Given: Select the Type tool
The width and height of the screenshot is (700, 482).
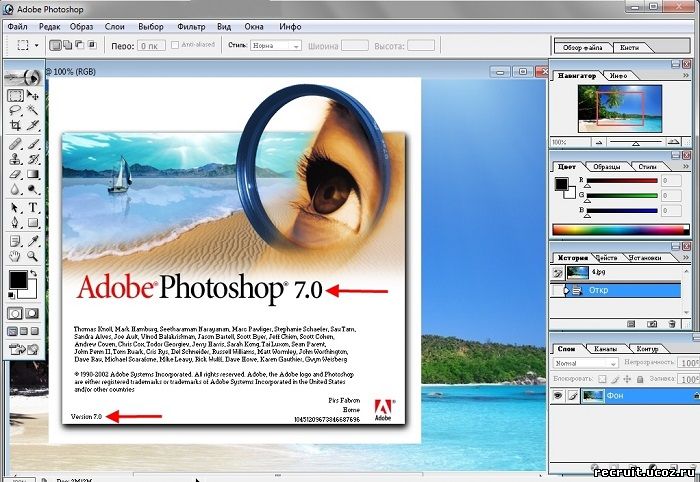Looking at the screenshot, I should click(x=33, y=208).
